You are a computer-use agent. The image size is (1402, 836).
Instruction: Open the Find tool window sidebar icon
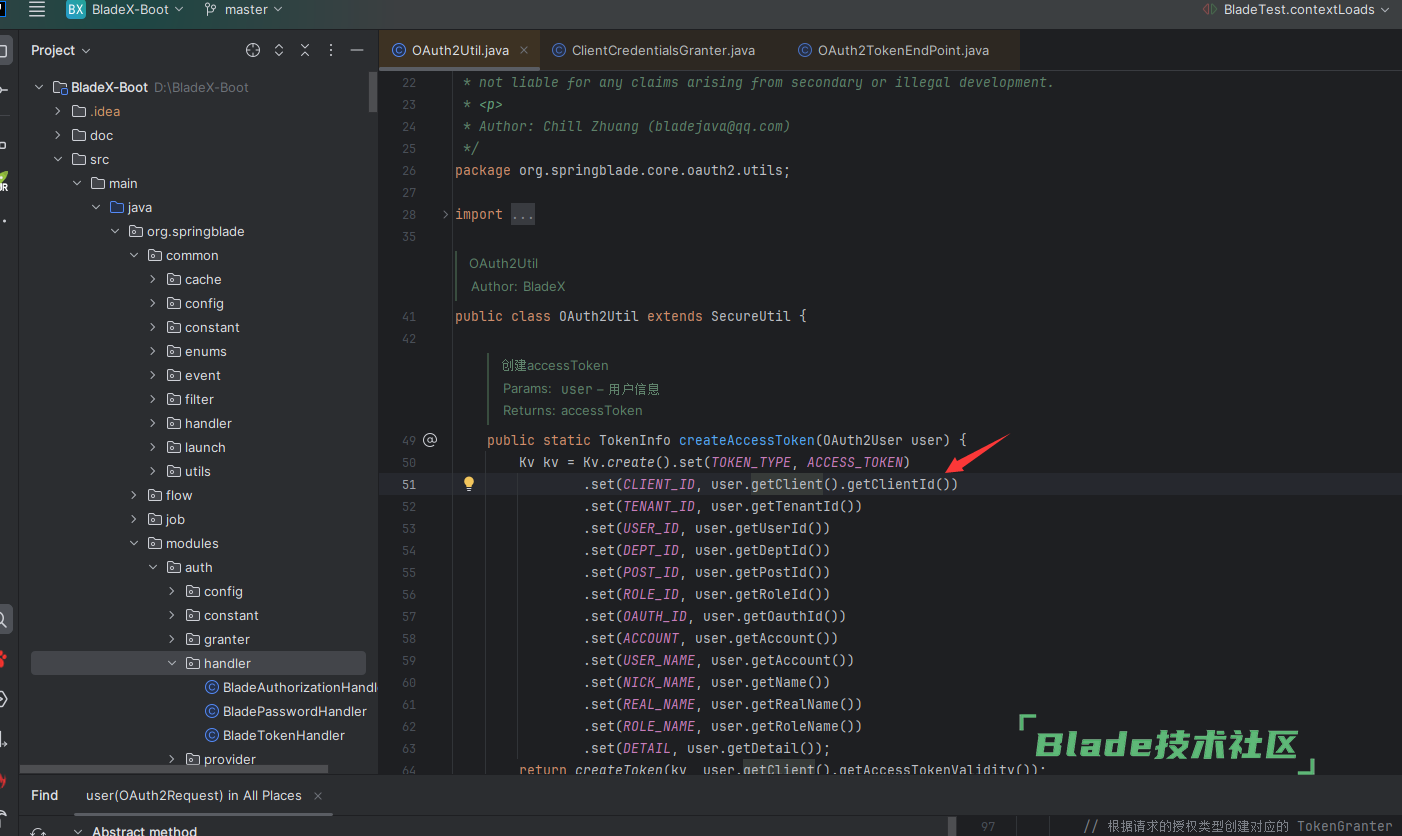point(4,620)
